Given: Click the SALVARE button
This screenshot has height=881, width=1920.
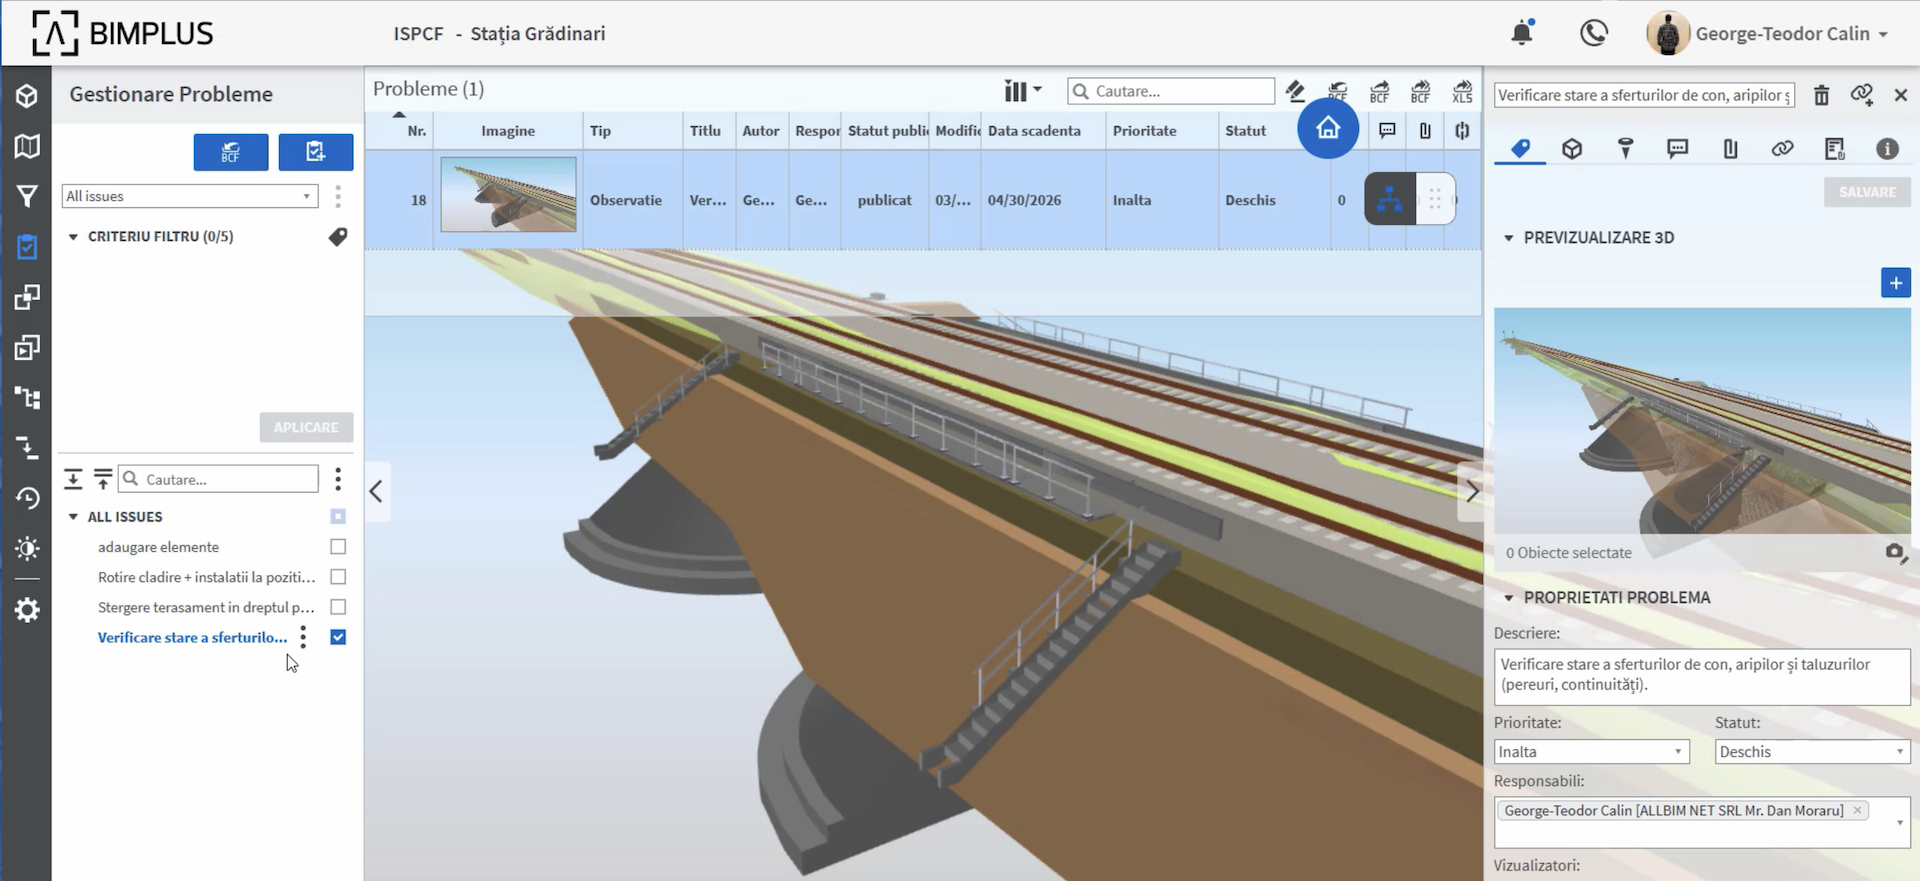Looking at the screenshot, I should pos(1867,192).
